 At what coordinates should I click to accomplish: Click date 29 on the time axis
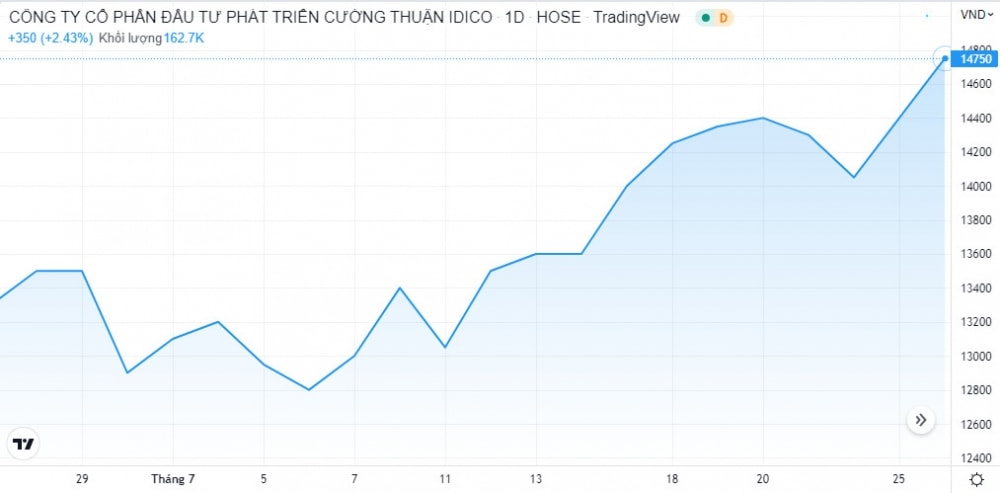point(82,479)
